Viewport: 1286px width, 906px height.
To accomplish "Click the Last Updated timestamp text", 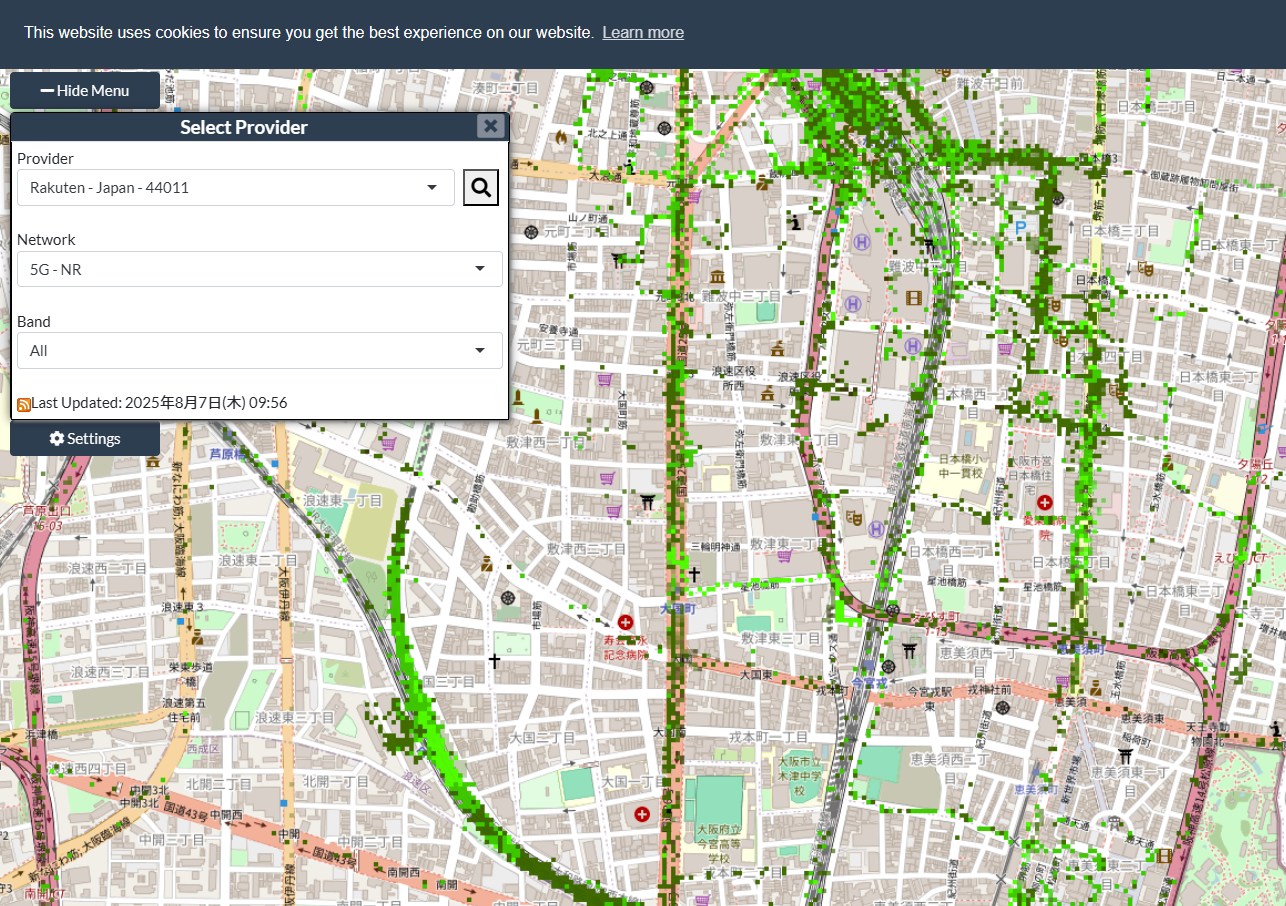I will (160, 403).
